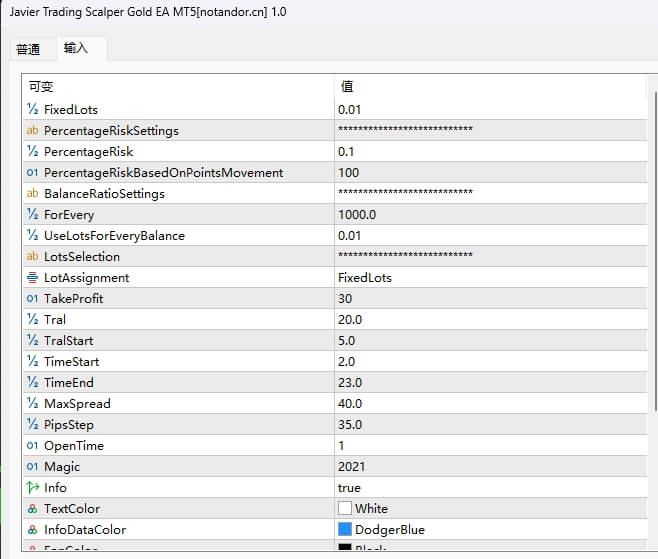Click the InfoDataColor palette icon

(x=33, y=529)
